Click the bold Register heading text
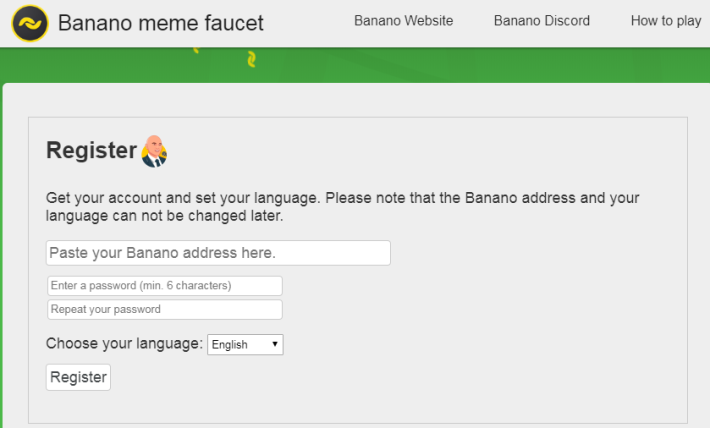The width and height of the screenshot is (710, 428). pos(91,150)
